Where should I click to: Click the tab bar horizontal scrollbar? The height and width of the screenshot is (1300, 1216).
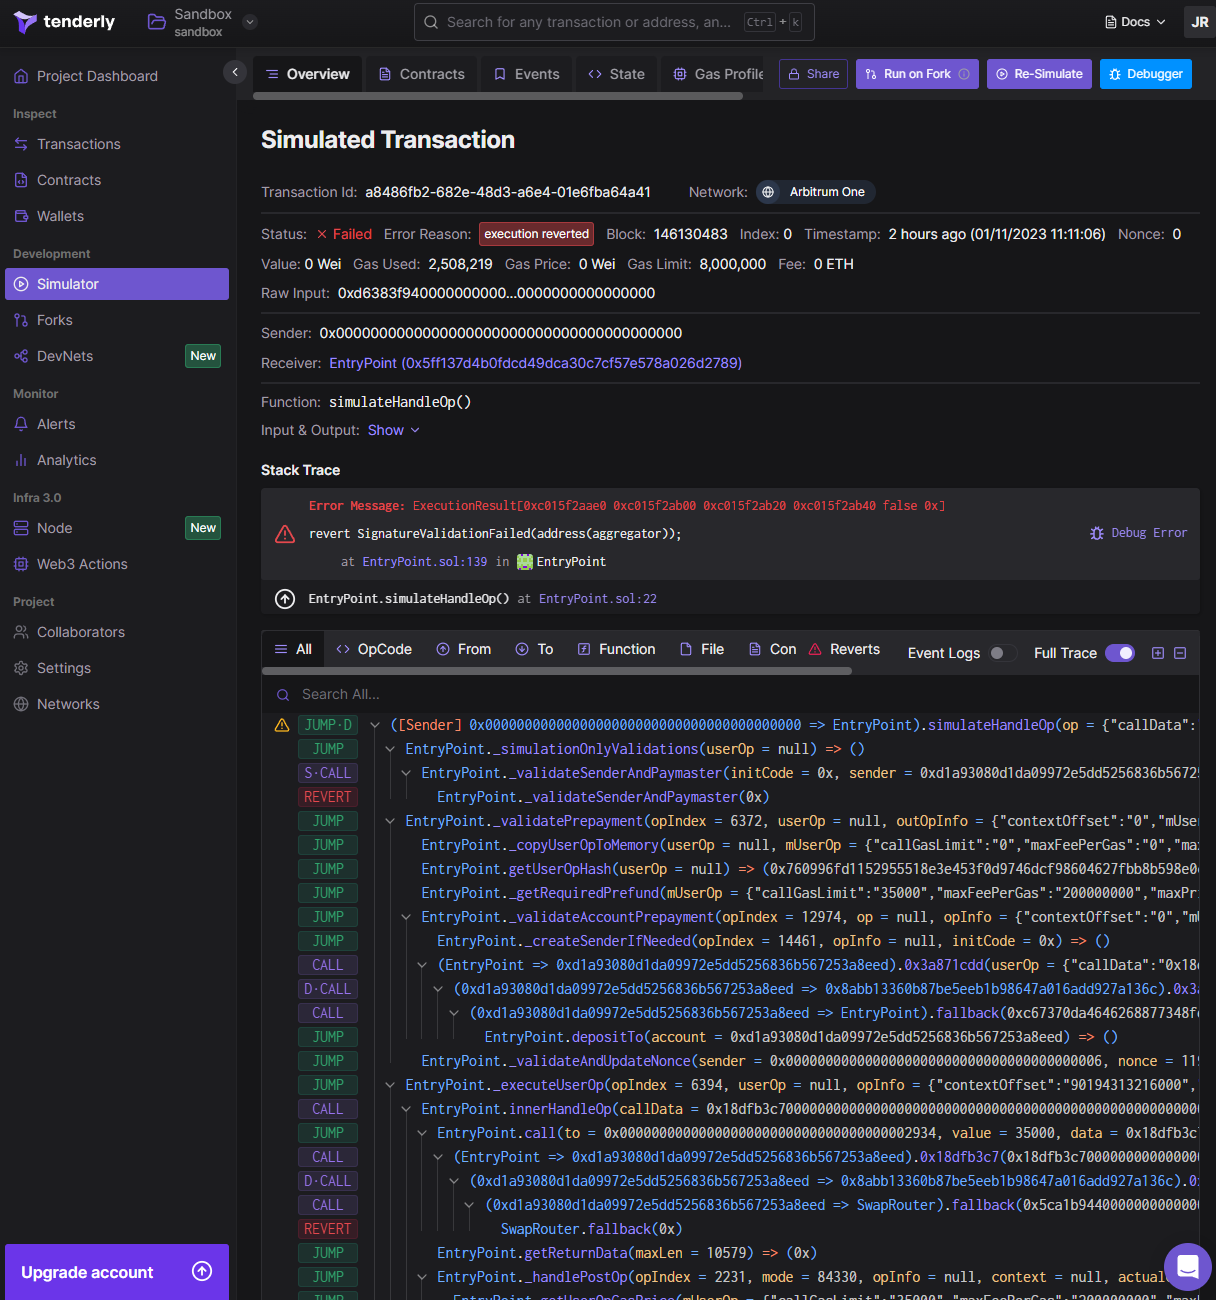(x=498, y=96)
